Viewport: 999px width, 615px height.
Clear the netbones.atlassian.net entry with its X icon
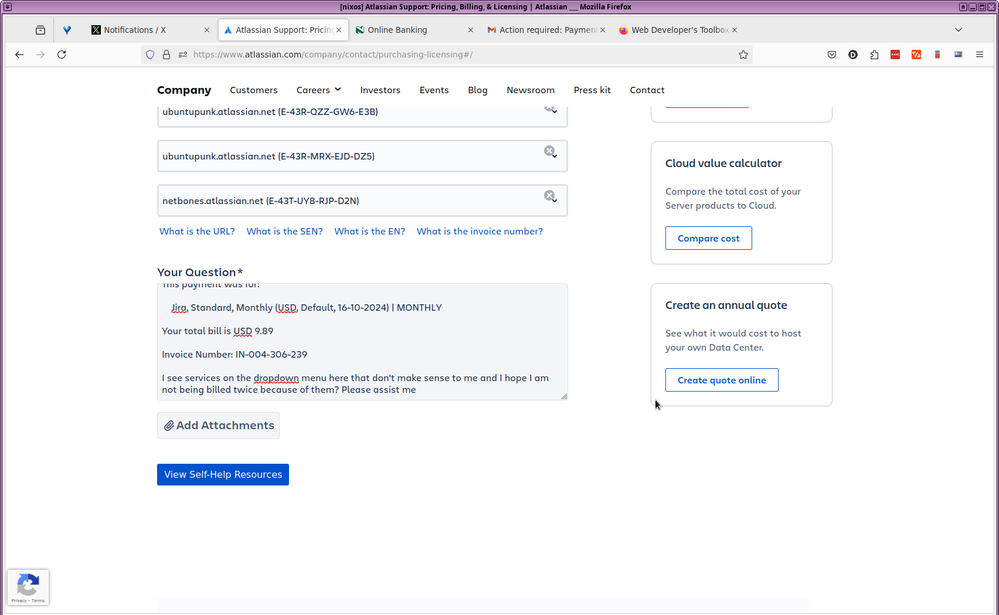(550, 196)
